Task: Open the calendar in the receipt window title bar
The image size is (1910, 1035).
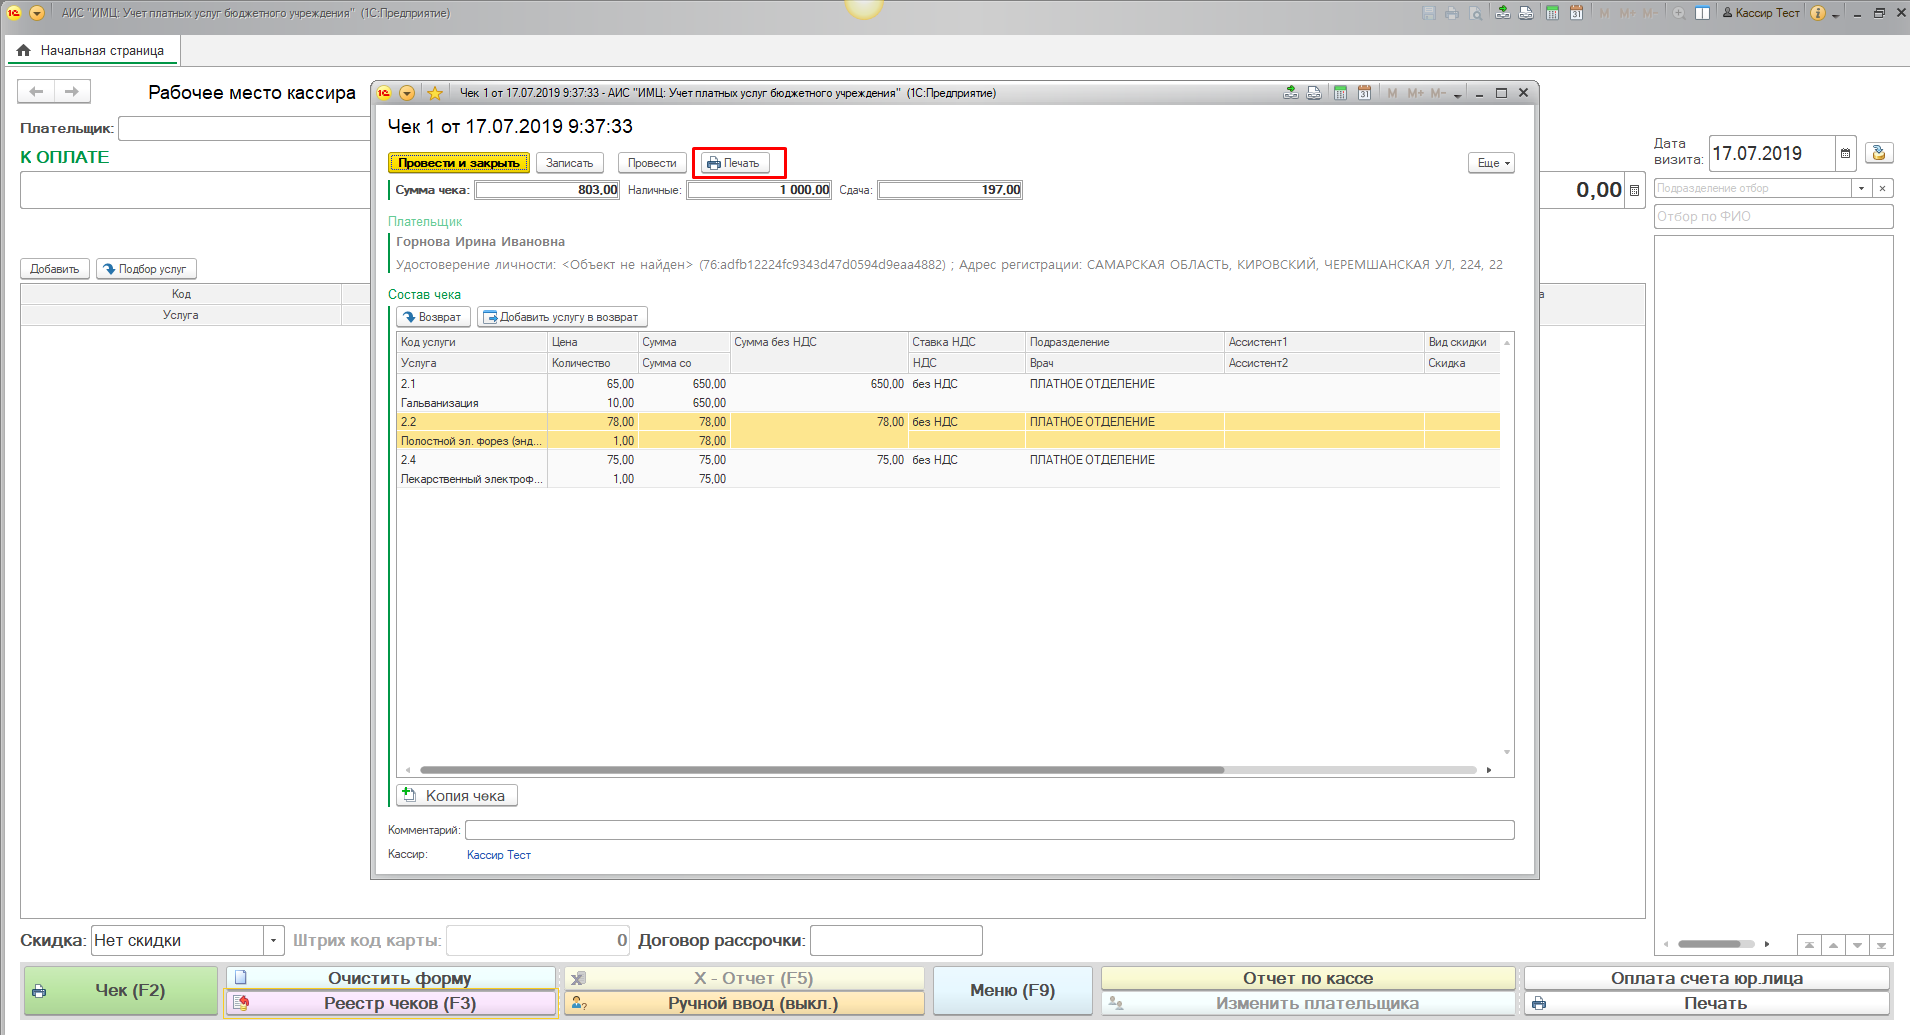Action: point(1364,93)
